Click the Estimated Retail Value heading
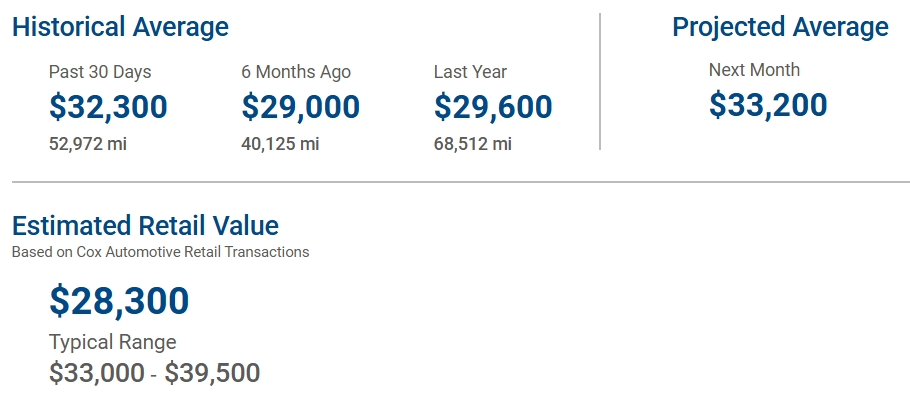 (x=145, y=225)
